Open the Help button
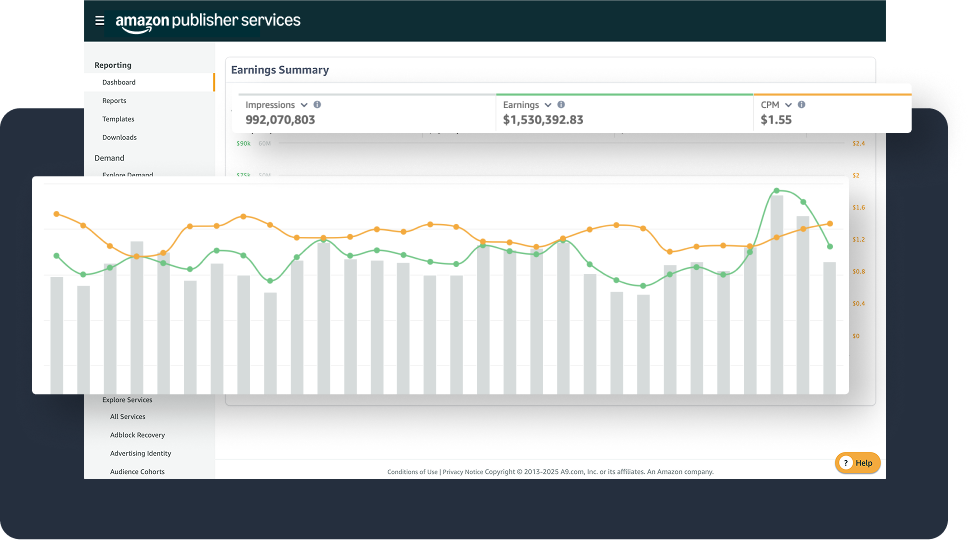This screenshot has height=540, width=972. 857,463
